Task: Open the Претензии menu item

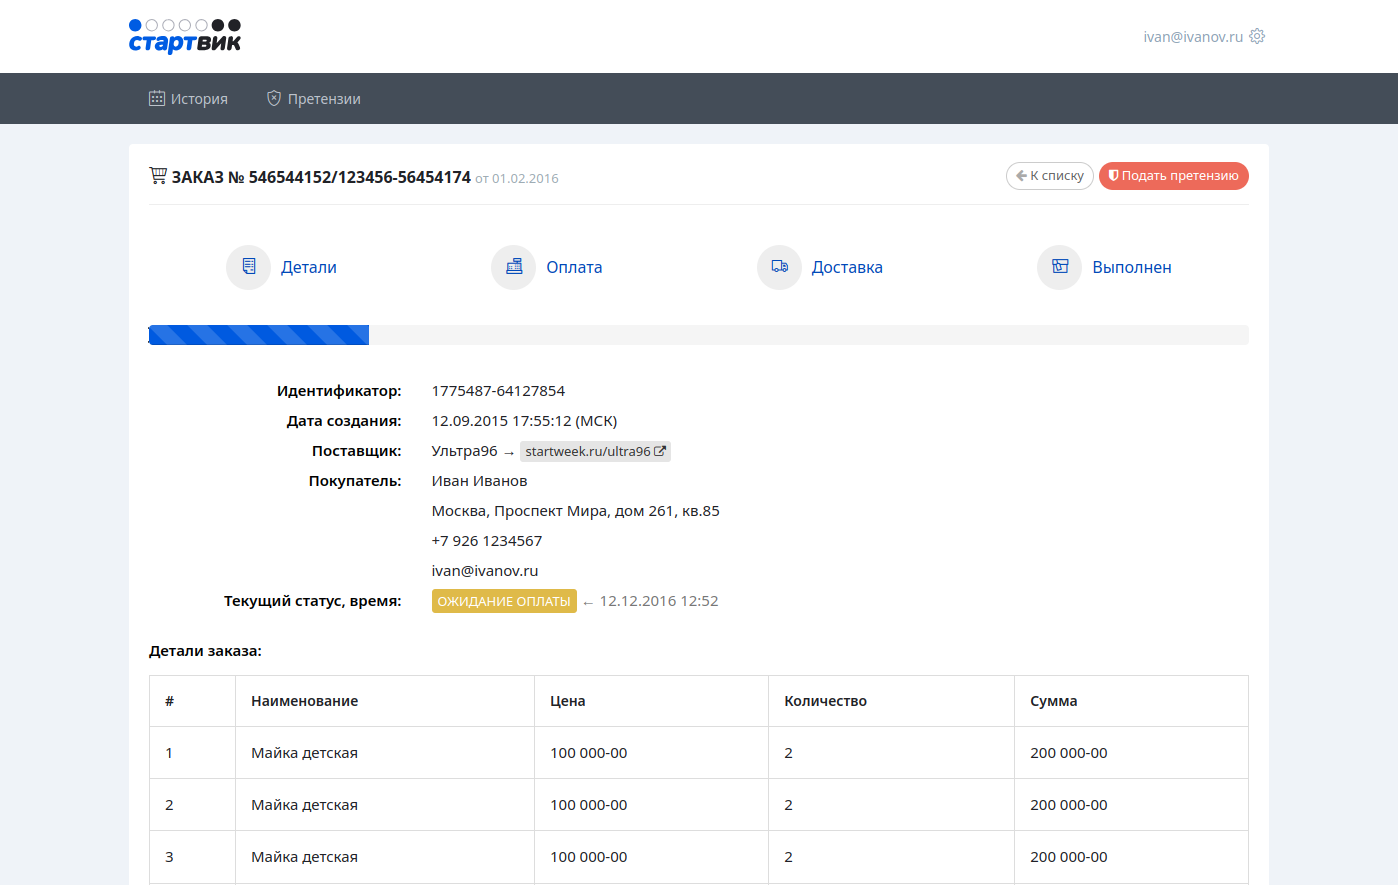Action: (x=313, y=99)
